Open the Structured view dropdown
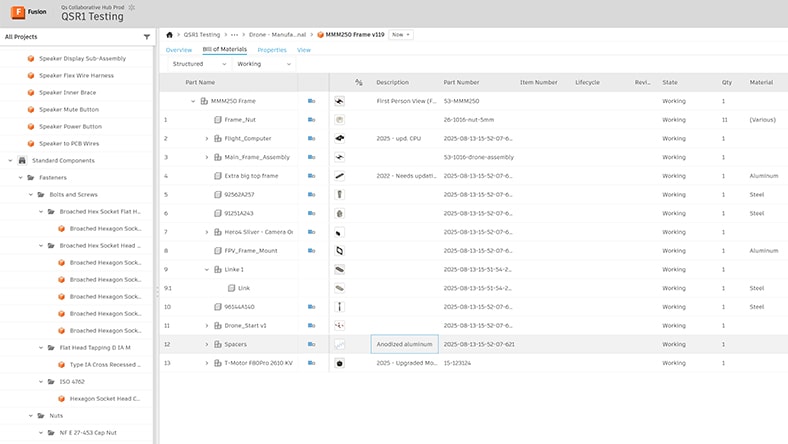 pos(196,63)
